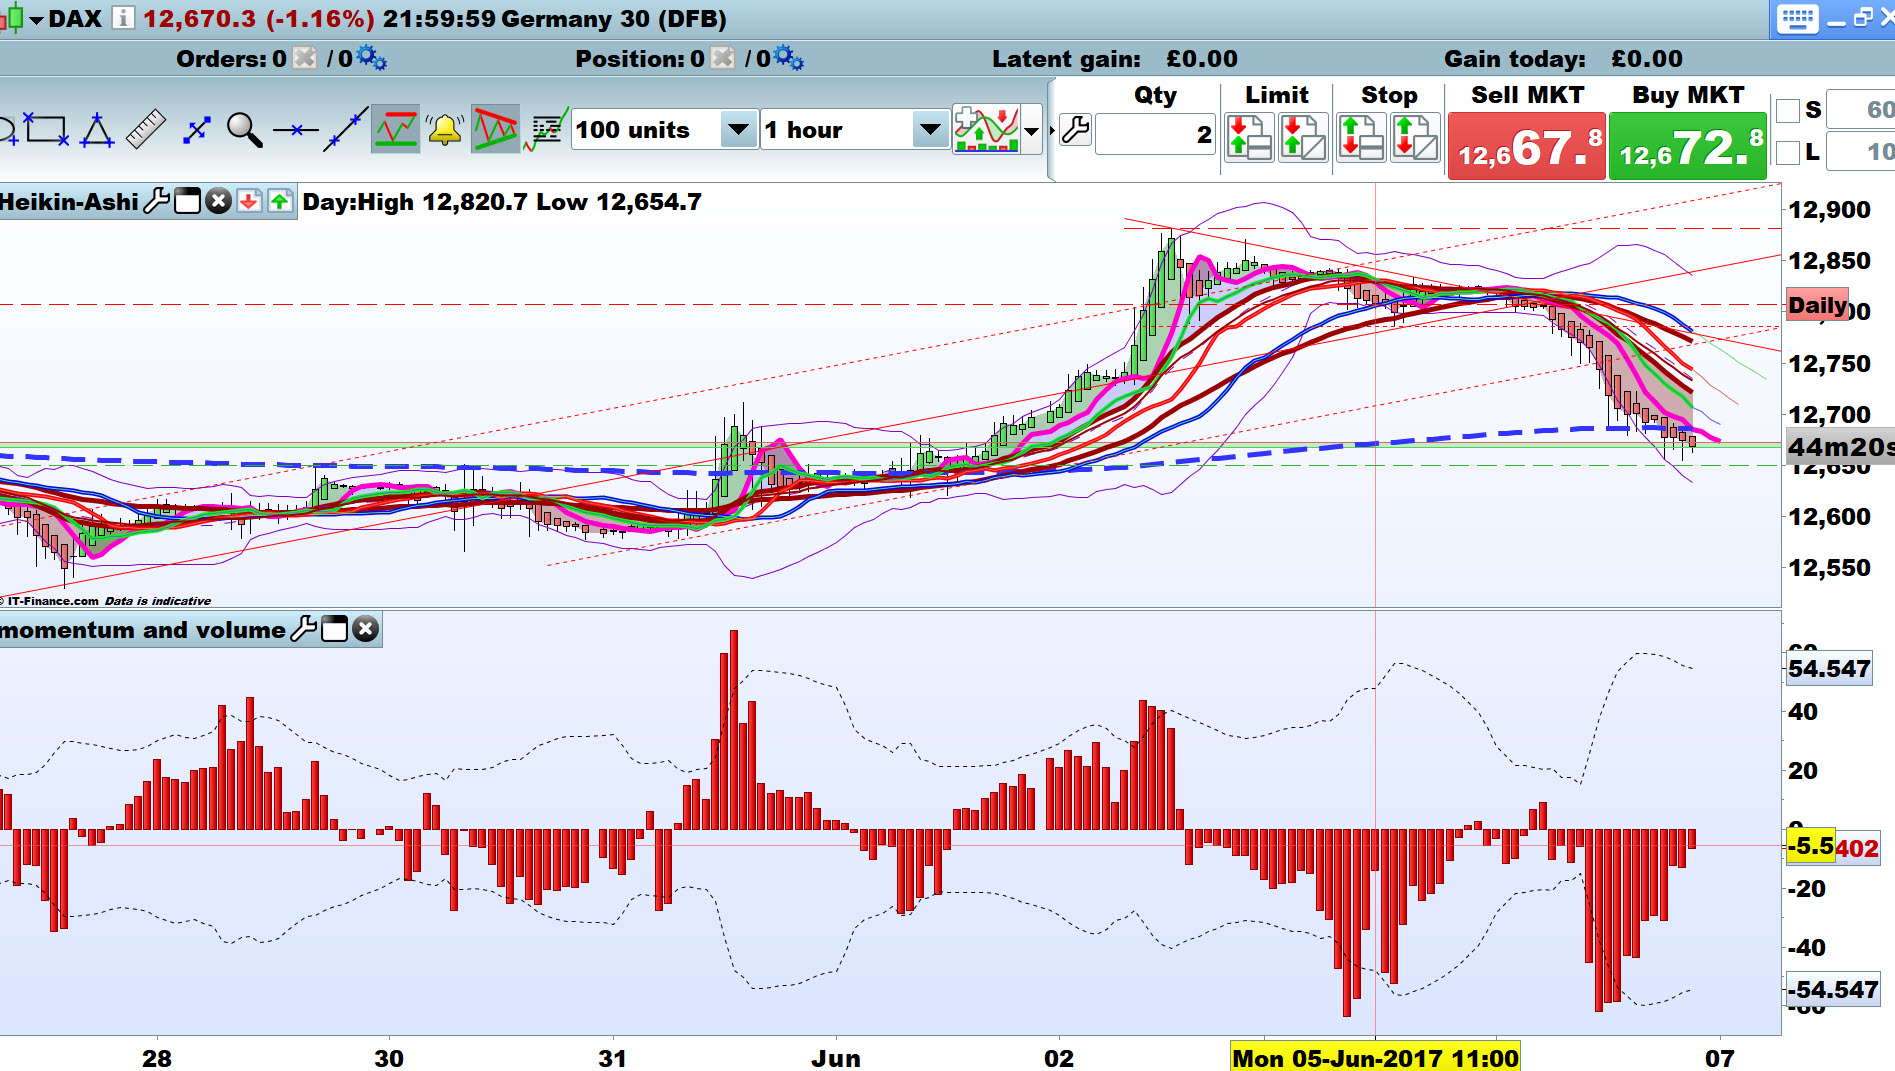The image size is (1895, 1071).
Task: Click the Heikin-Ashi panel title
Action: click(69, 202)
